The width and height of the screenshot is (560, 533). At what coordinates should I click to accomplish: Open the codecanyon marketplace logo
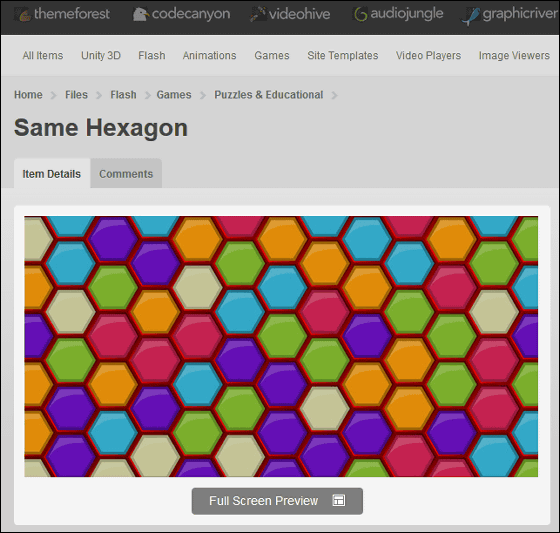pyautogui.click(x=182, y=14)
